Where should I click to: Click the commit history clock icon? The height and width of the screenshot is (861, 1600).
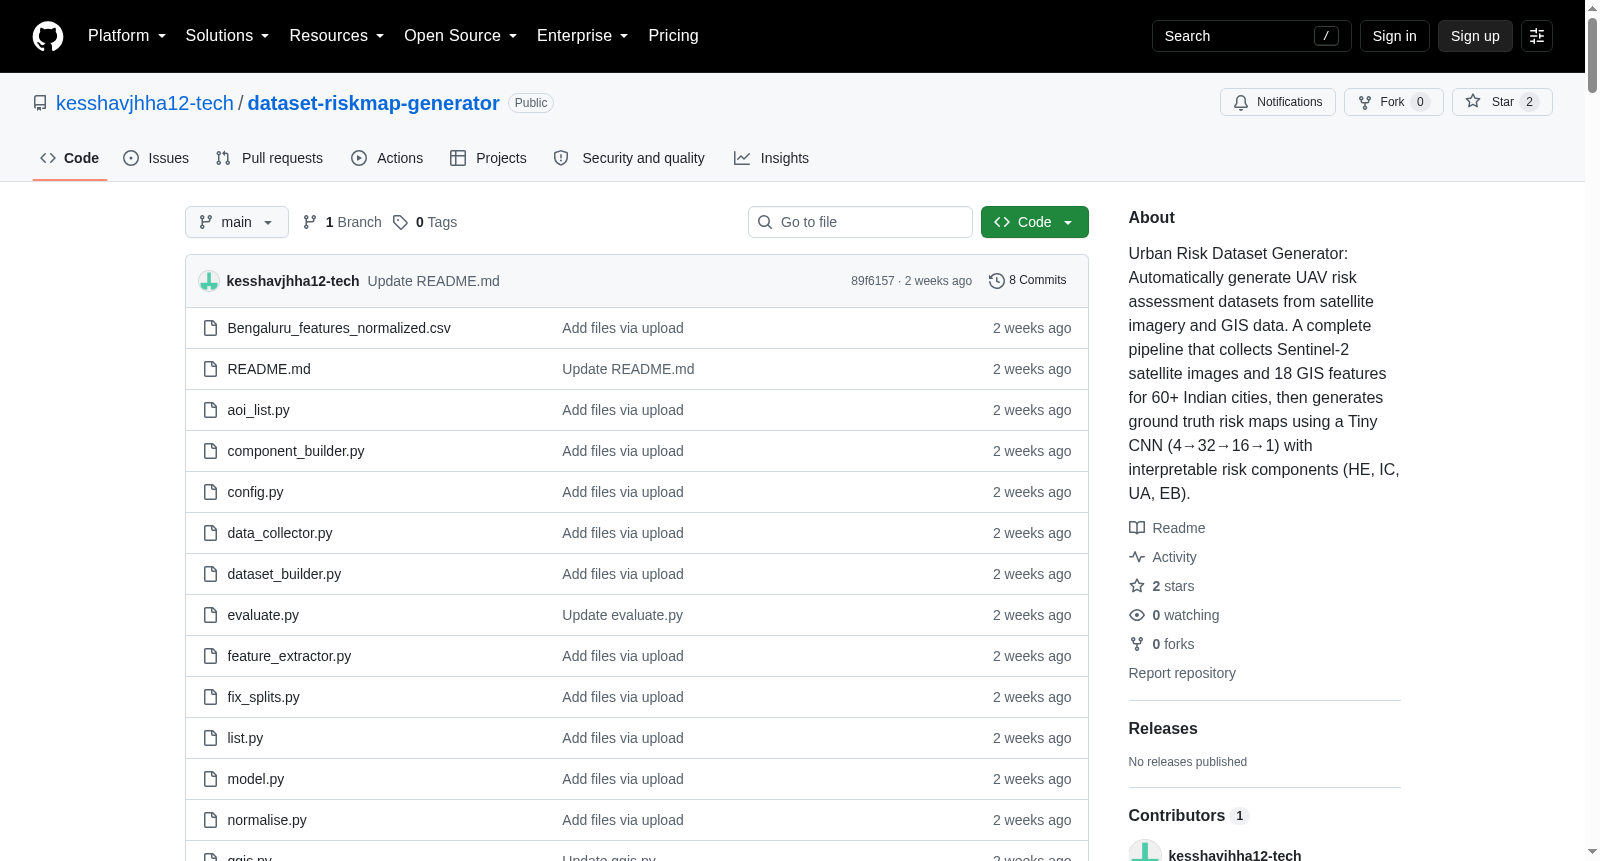coord(996,281)
